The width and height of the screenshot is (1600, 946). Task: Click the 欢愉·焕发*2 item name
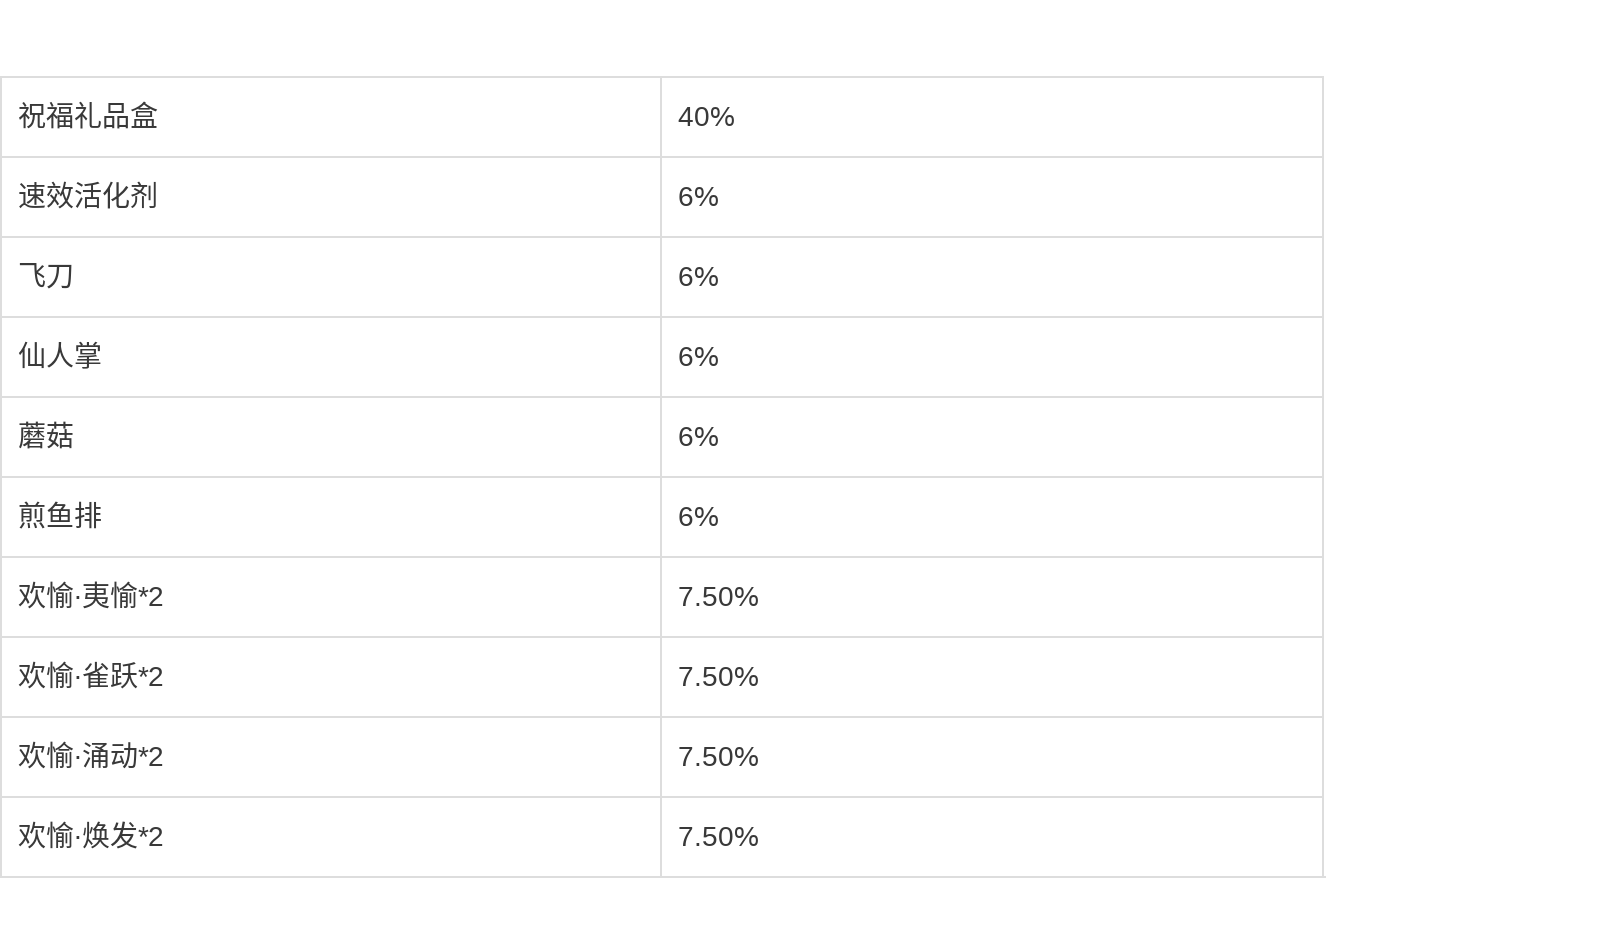click(90, 837)
